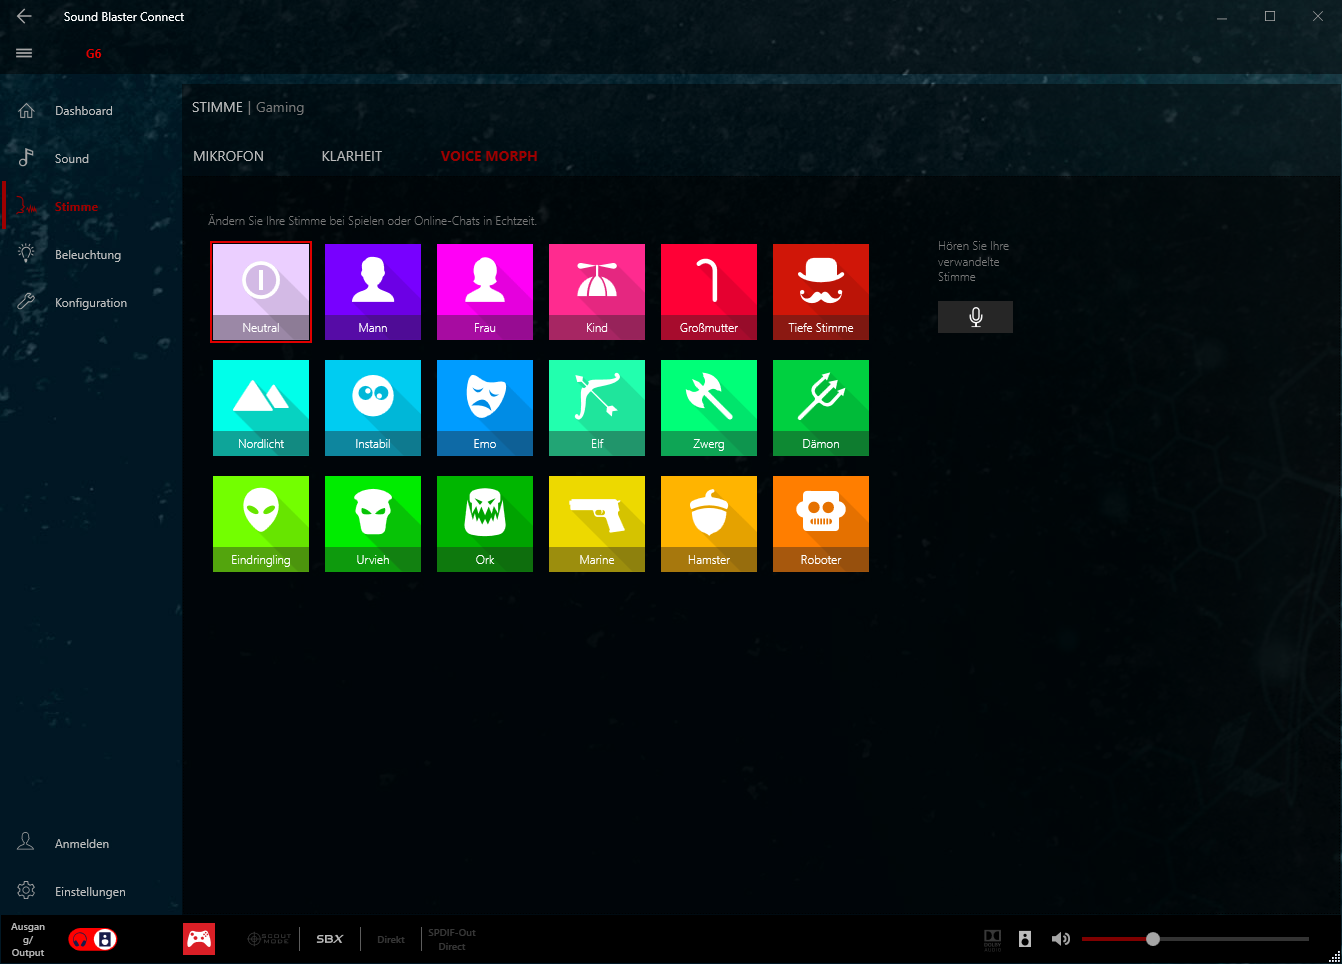This screenshot has width=1342, height=964.
Task: Collapse the hamburger navigation menu
Action: (24, 53)
